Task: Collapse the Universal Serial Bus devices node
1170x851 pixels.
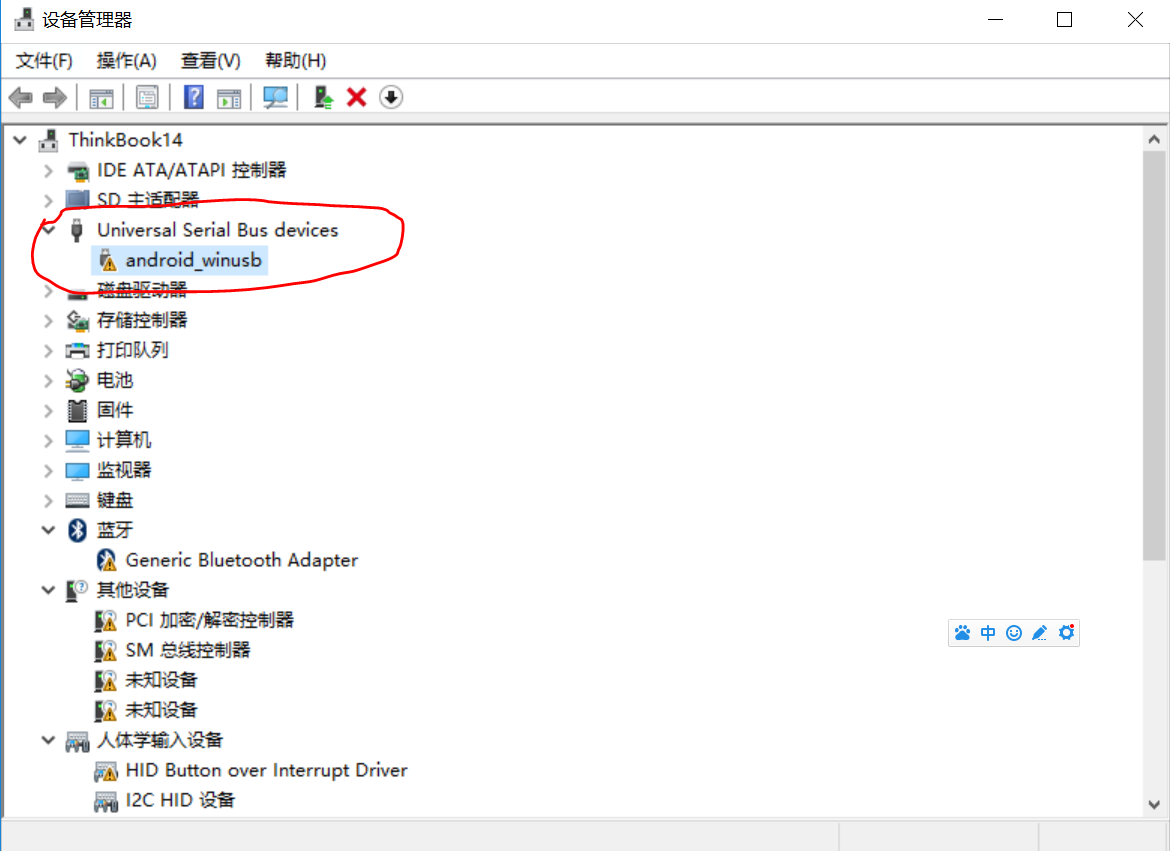Action: 48,230
